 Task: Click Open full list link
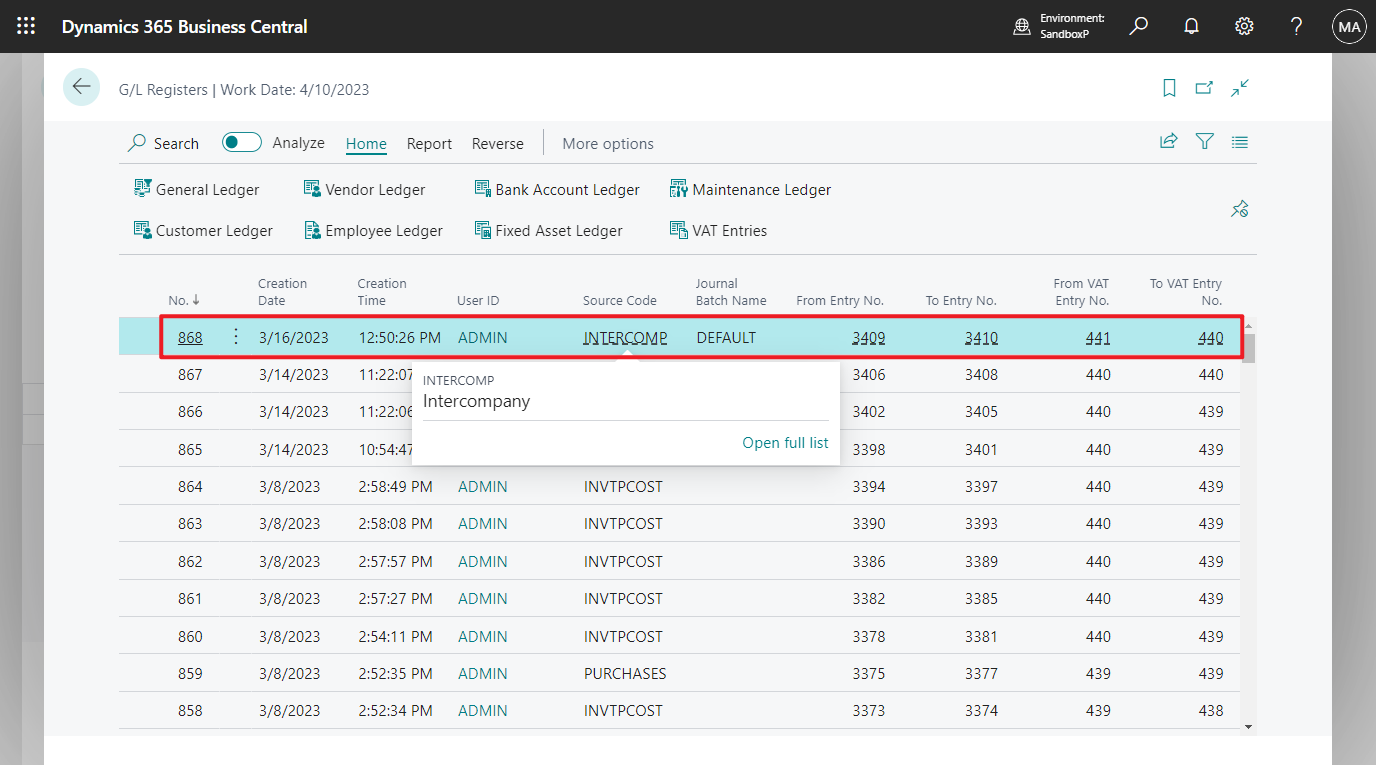785,443
